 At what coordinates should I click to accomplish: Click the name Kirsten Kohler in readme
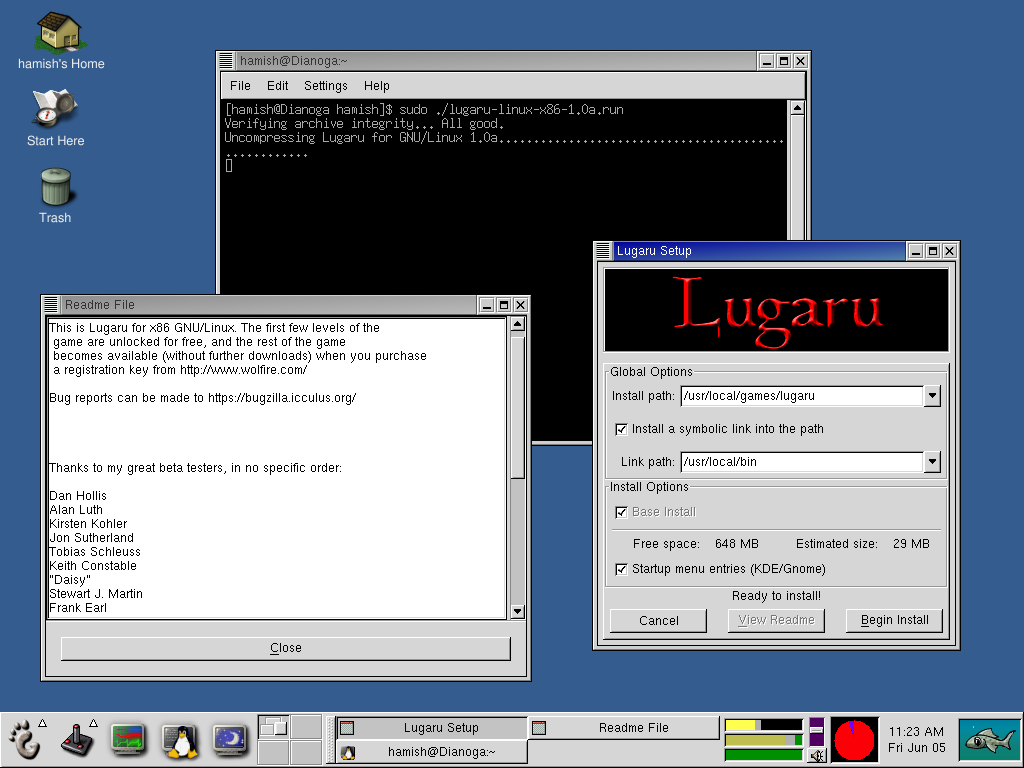point(88,524)
